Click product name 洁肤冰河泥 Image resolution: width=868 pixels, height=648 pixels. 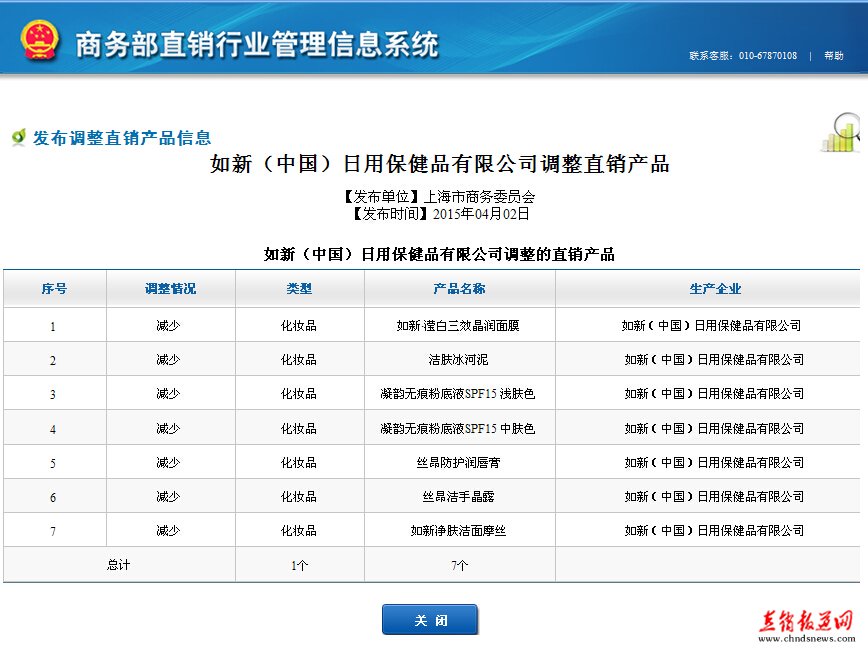pos(458,360)
